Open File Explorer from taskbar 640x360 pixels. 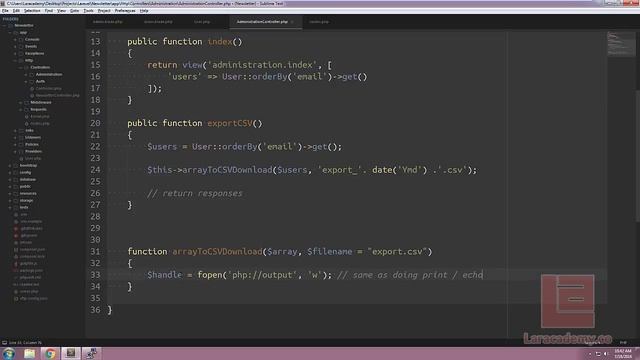pyautogui.click(x=29, y=353)
